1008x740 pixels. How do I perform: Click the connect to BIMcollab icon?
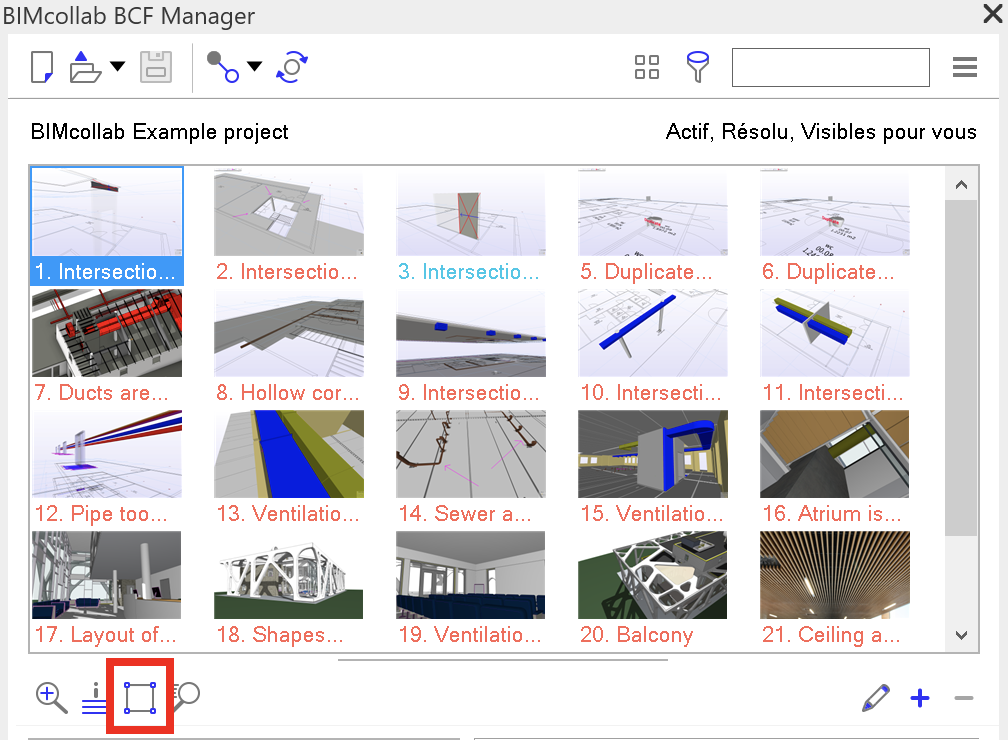pos(222,67)
